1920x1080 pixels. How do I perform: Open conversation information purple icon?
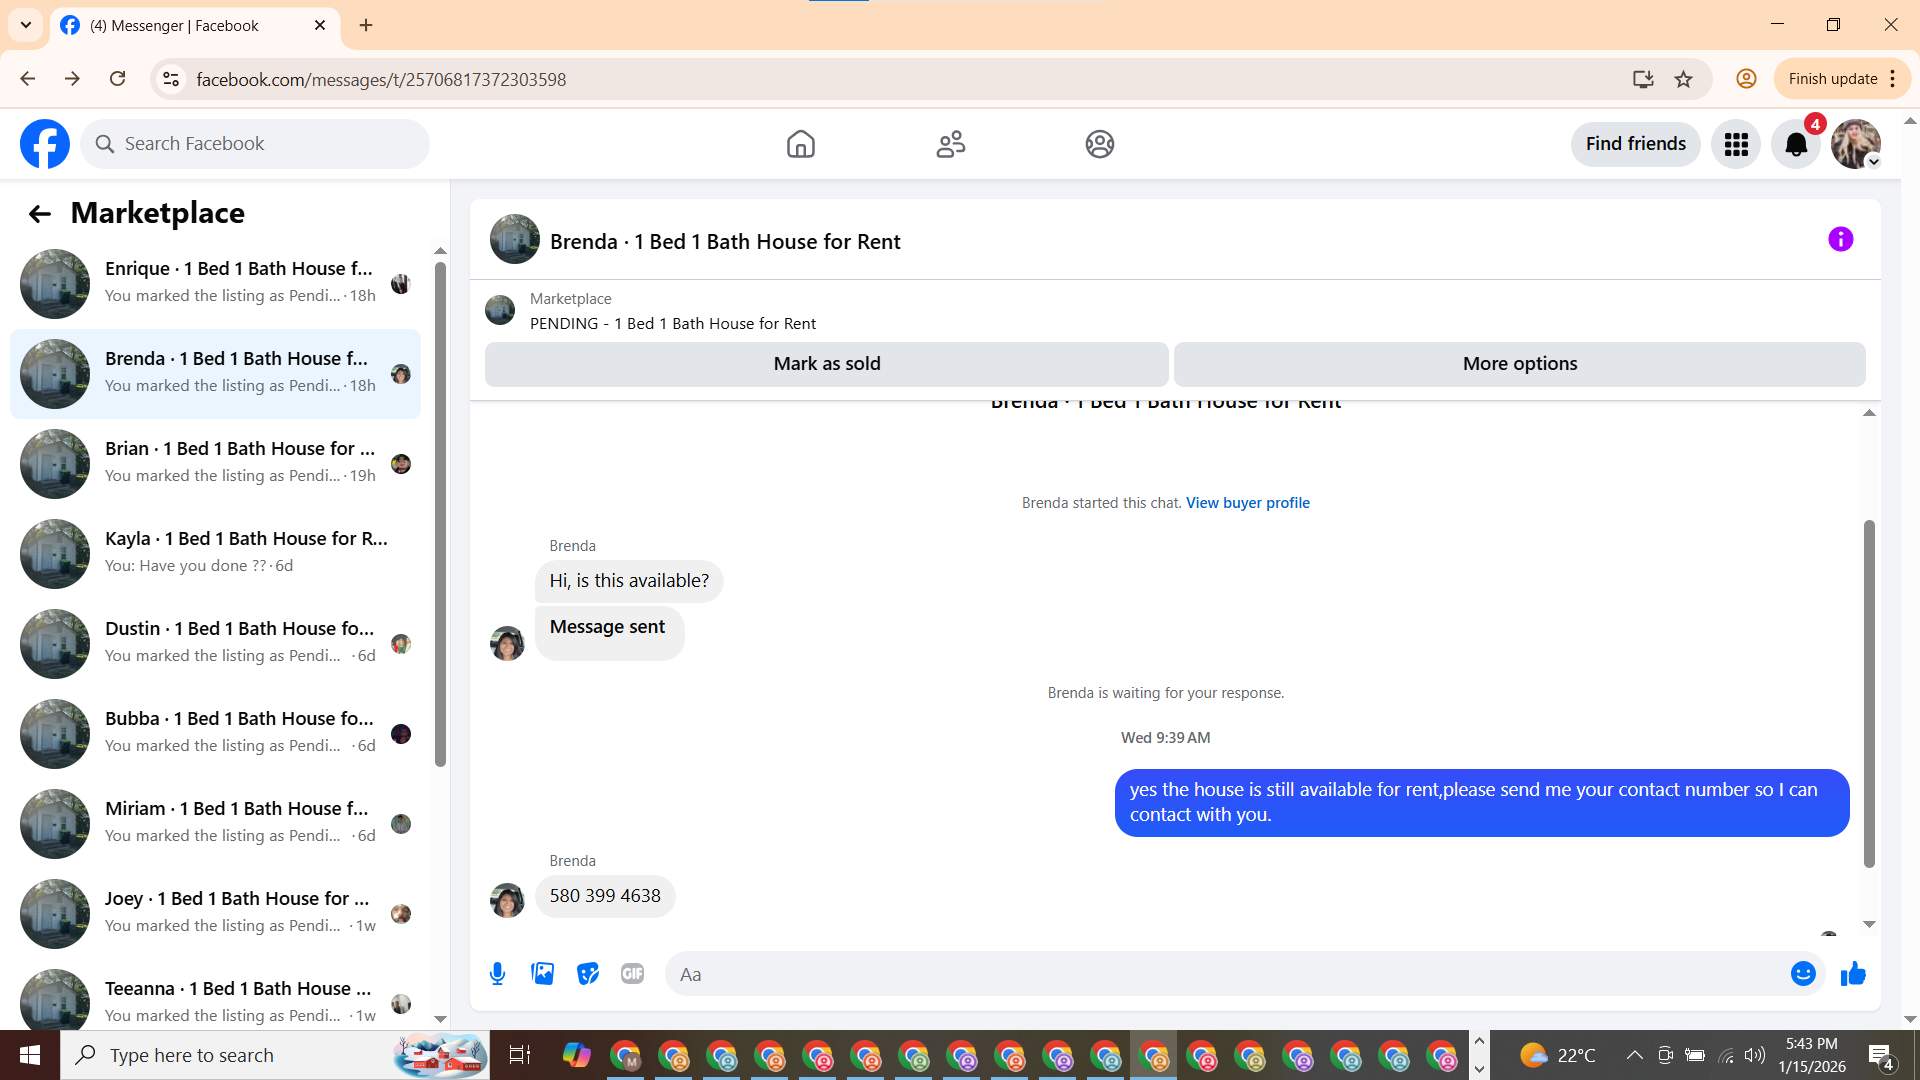1840,239
